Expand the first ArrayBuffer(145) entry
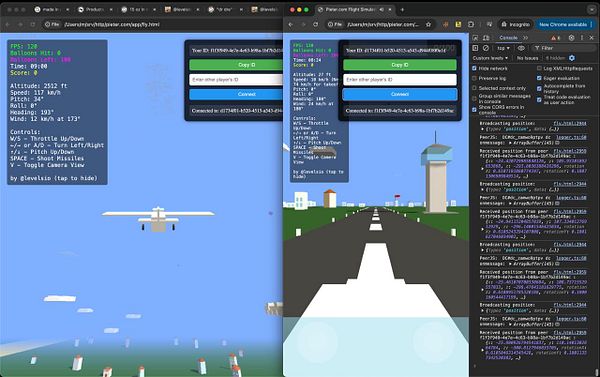The image size is (600, 377). coord(511,143)
